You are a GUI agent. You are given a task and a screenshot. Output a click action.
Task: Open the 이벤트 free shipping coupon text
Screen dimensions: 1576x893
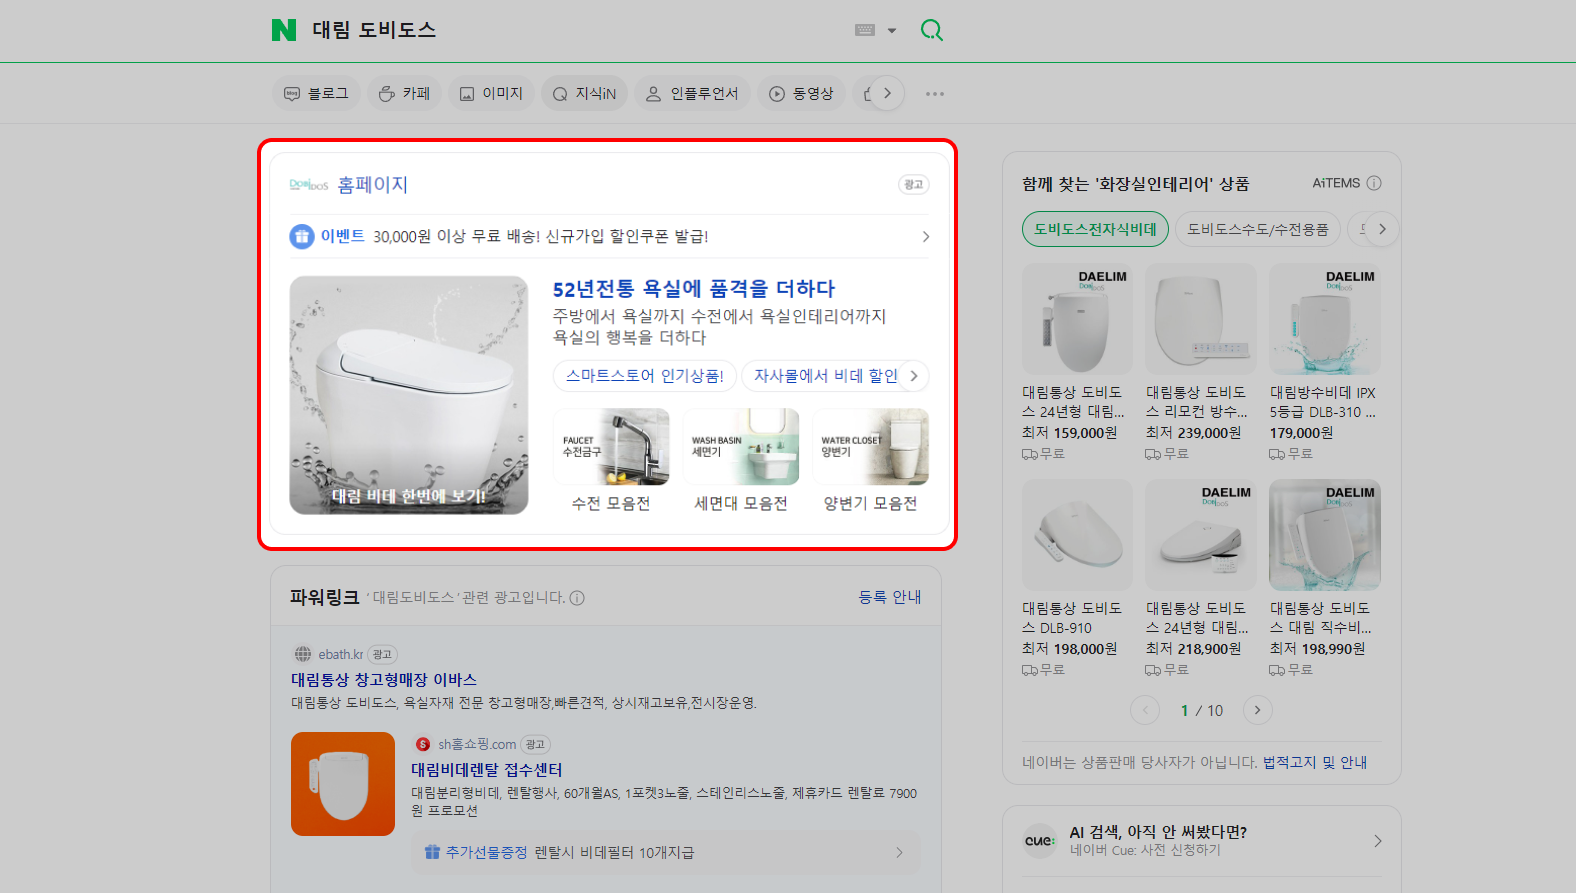540,237
